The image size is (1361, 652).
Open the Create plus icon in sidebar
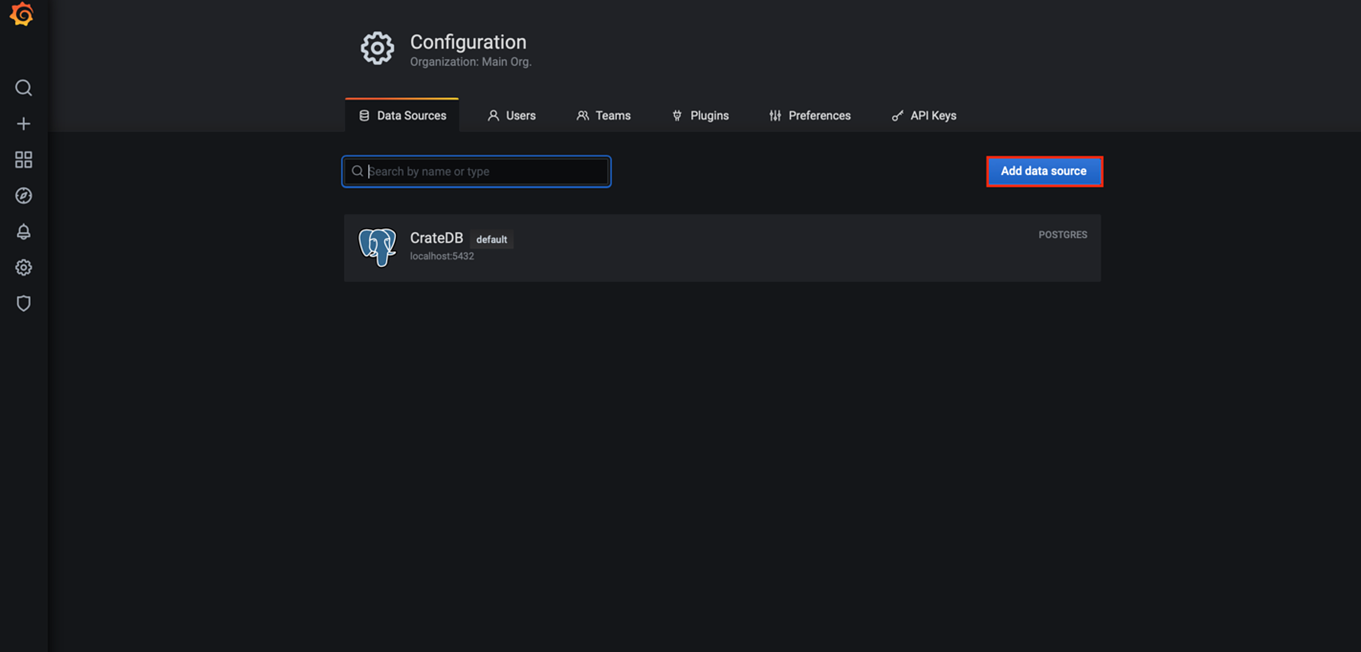click(x=23, y=124)
